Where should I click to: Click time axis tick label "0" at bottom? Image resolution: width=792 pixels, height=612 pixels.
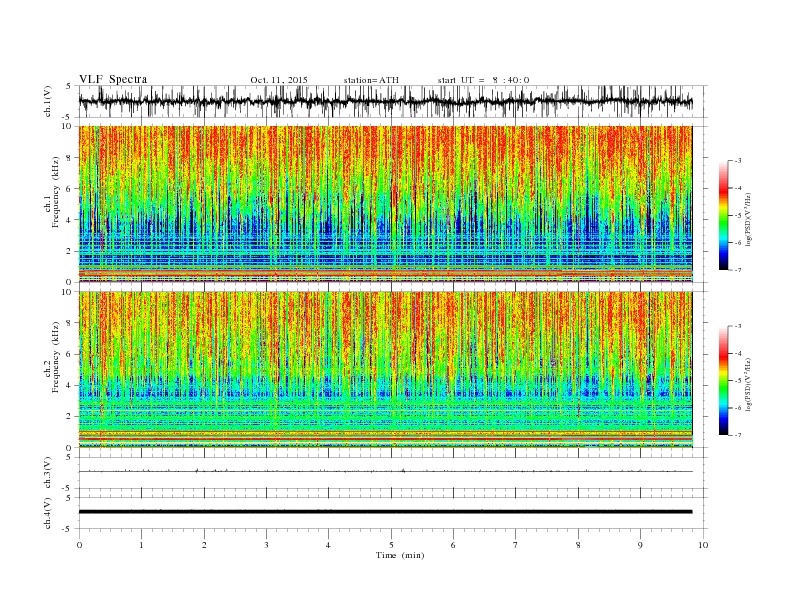tap(79, 545)
